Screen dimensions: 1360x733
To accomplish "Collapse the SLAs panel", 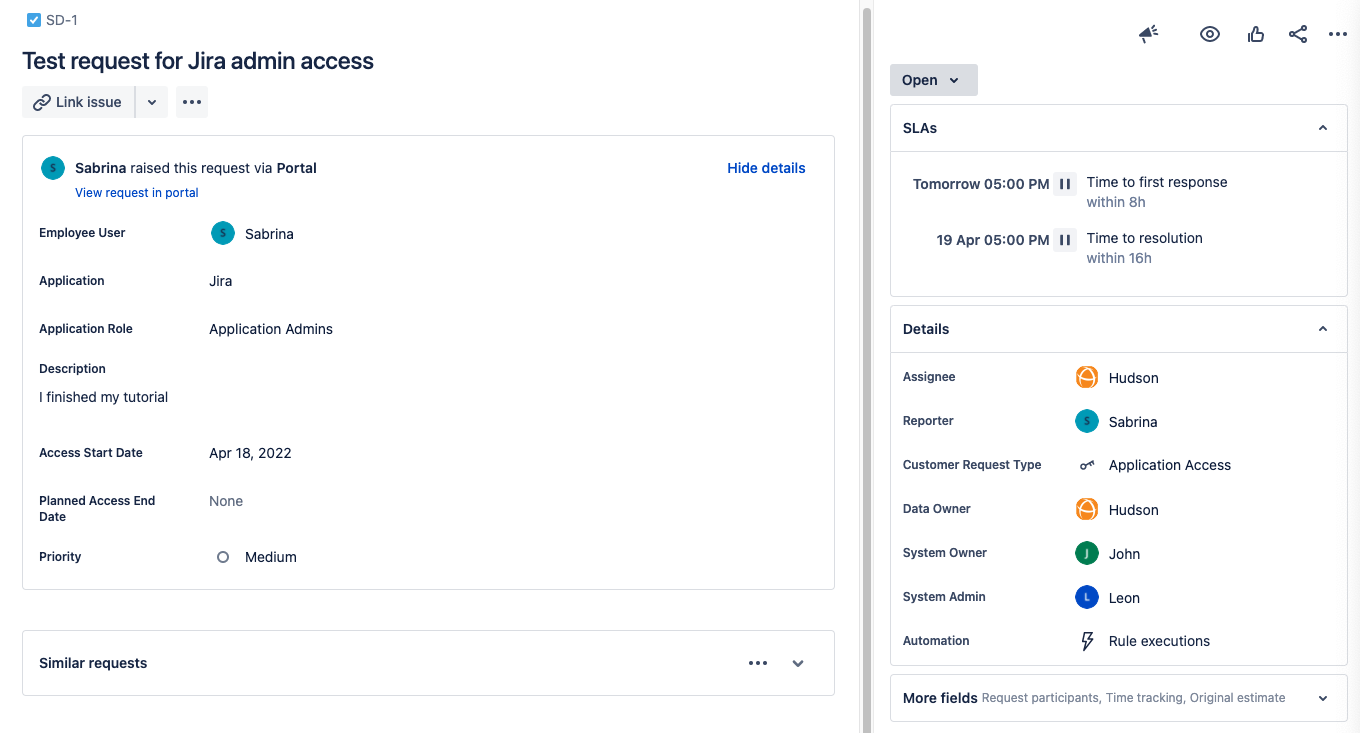I will 1323,128.
